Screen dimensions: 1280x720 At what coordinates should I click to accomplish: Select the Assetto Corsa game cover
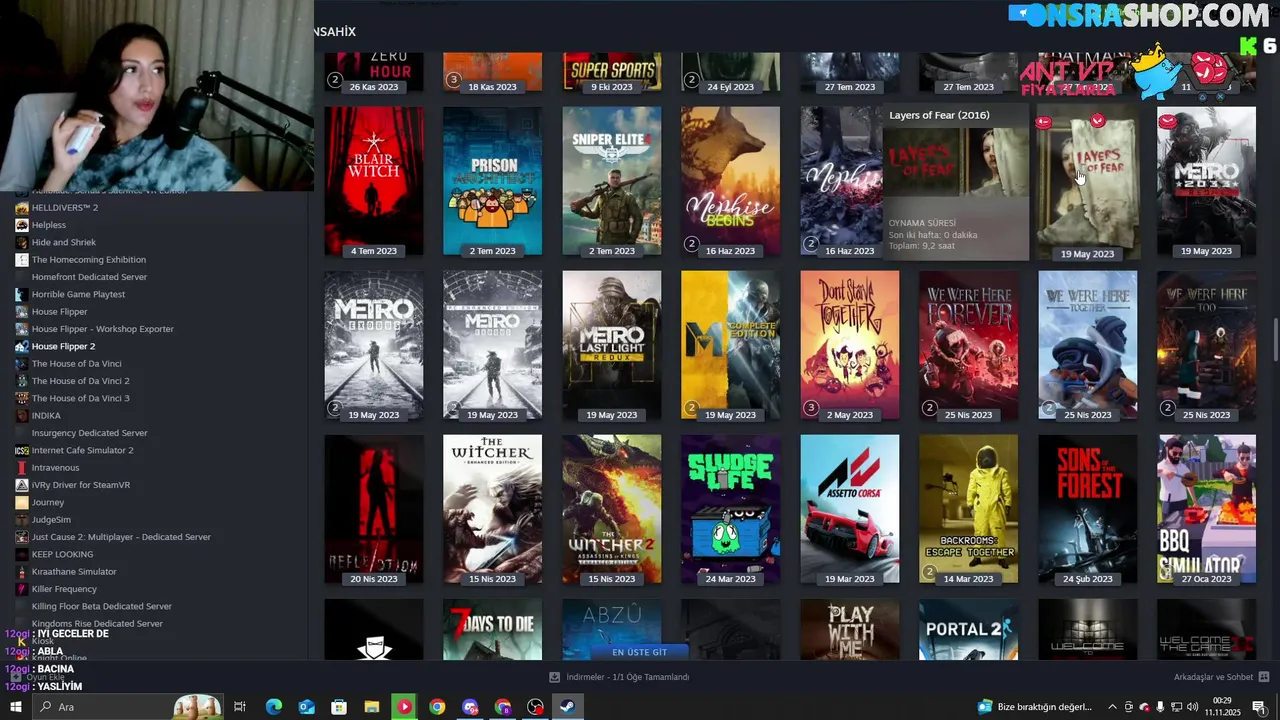click(x=849, y=509)
